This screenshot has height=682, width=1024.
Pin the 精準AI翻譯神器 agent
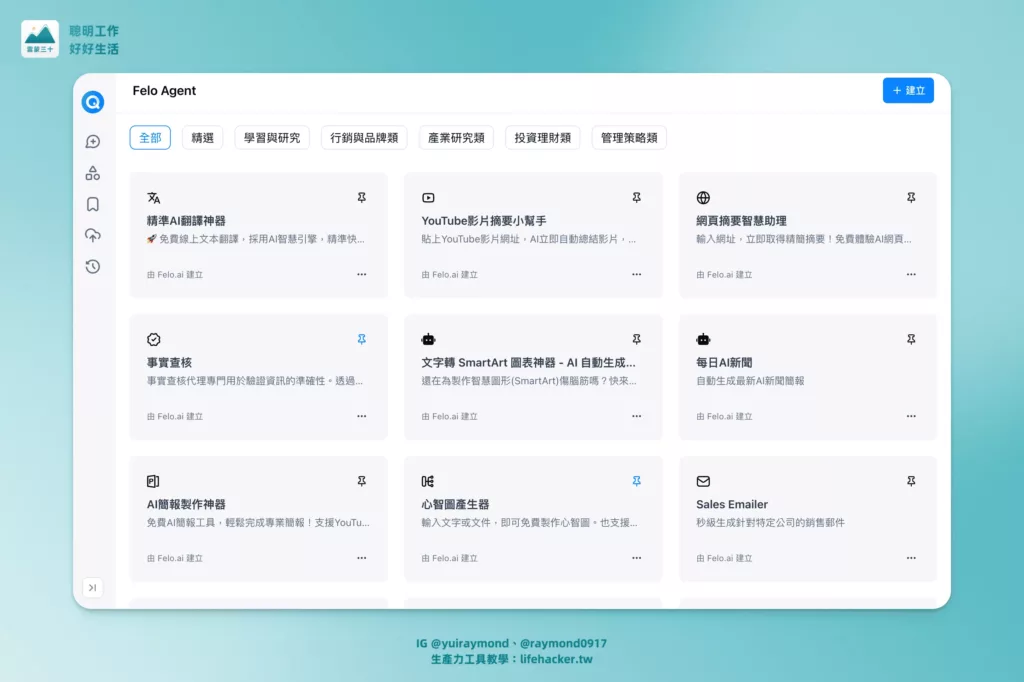coord(361,198)
